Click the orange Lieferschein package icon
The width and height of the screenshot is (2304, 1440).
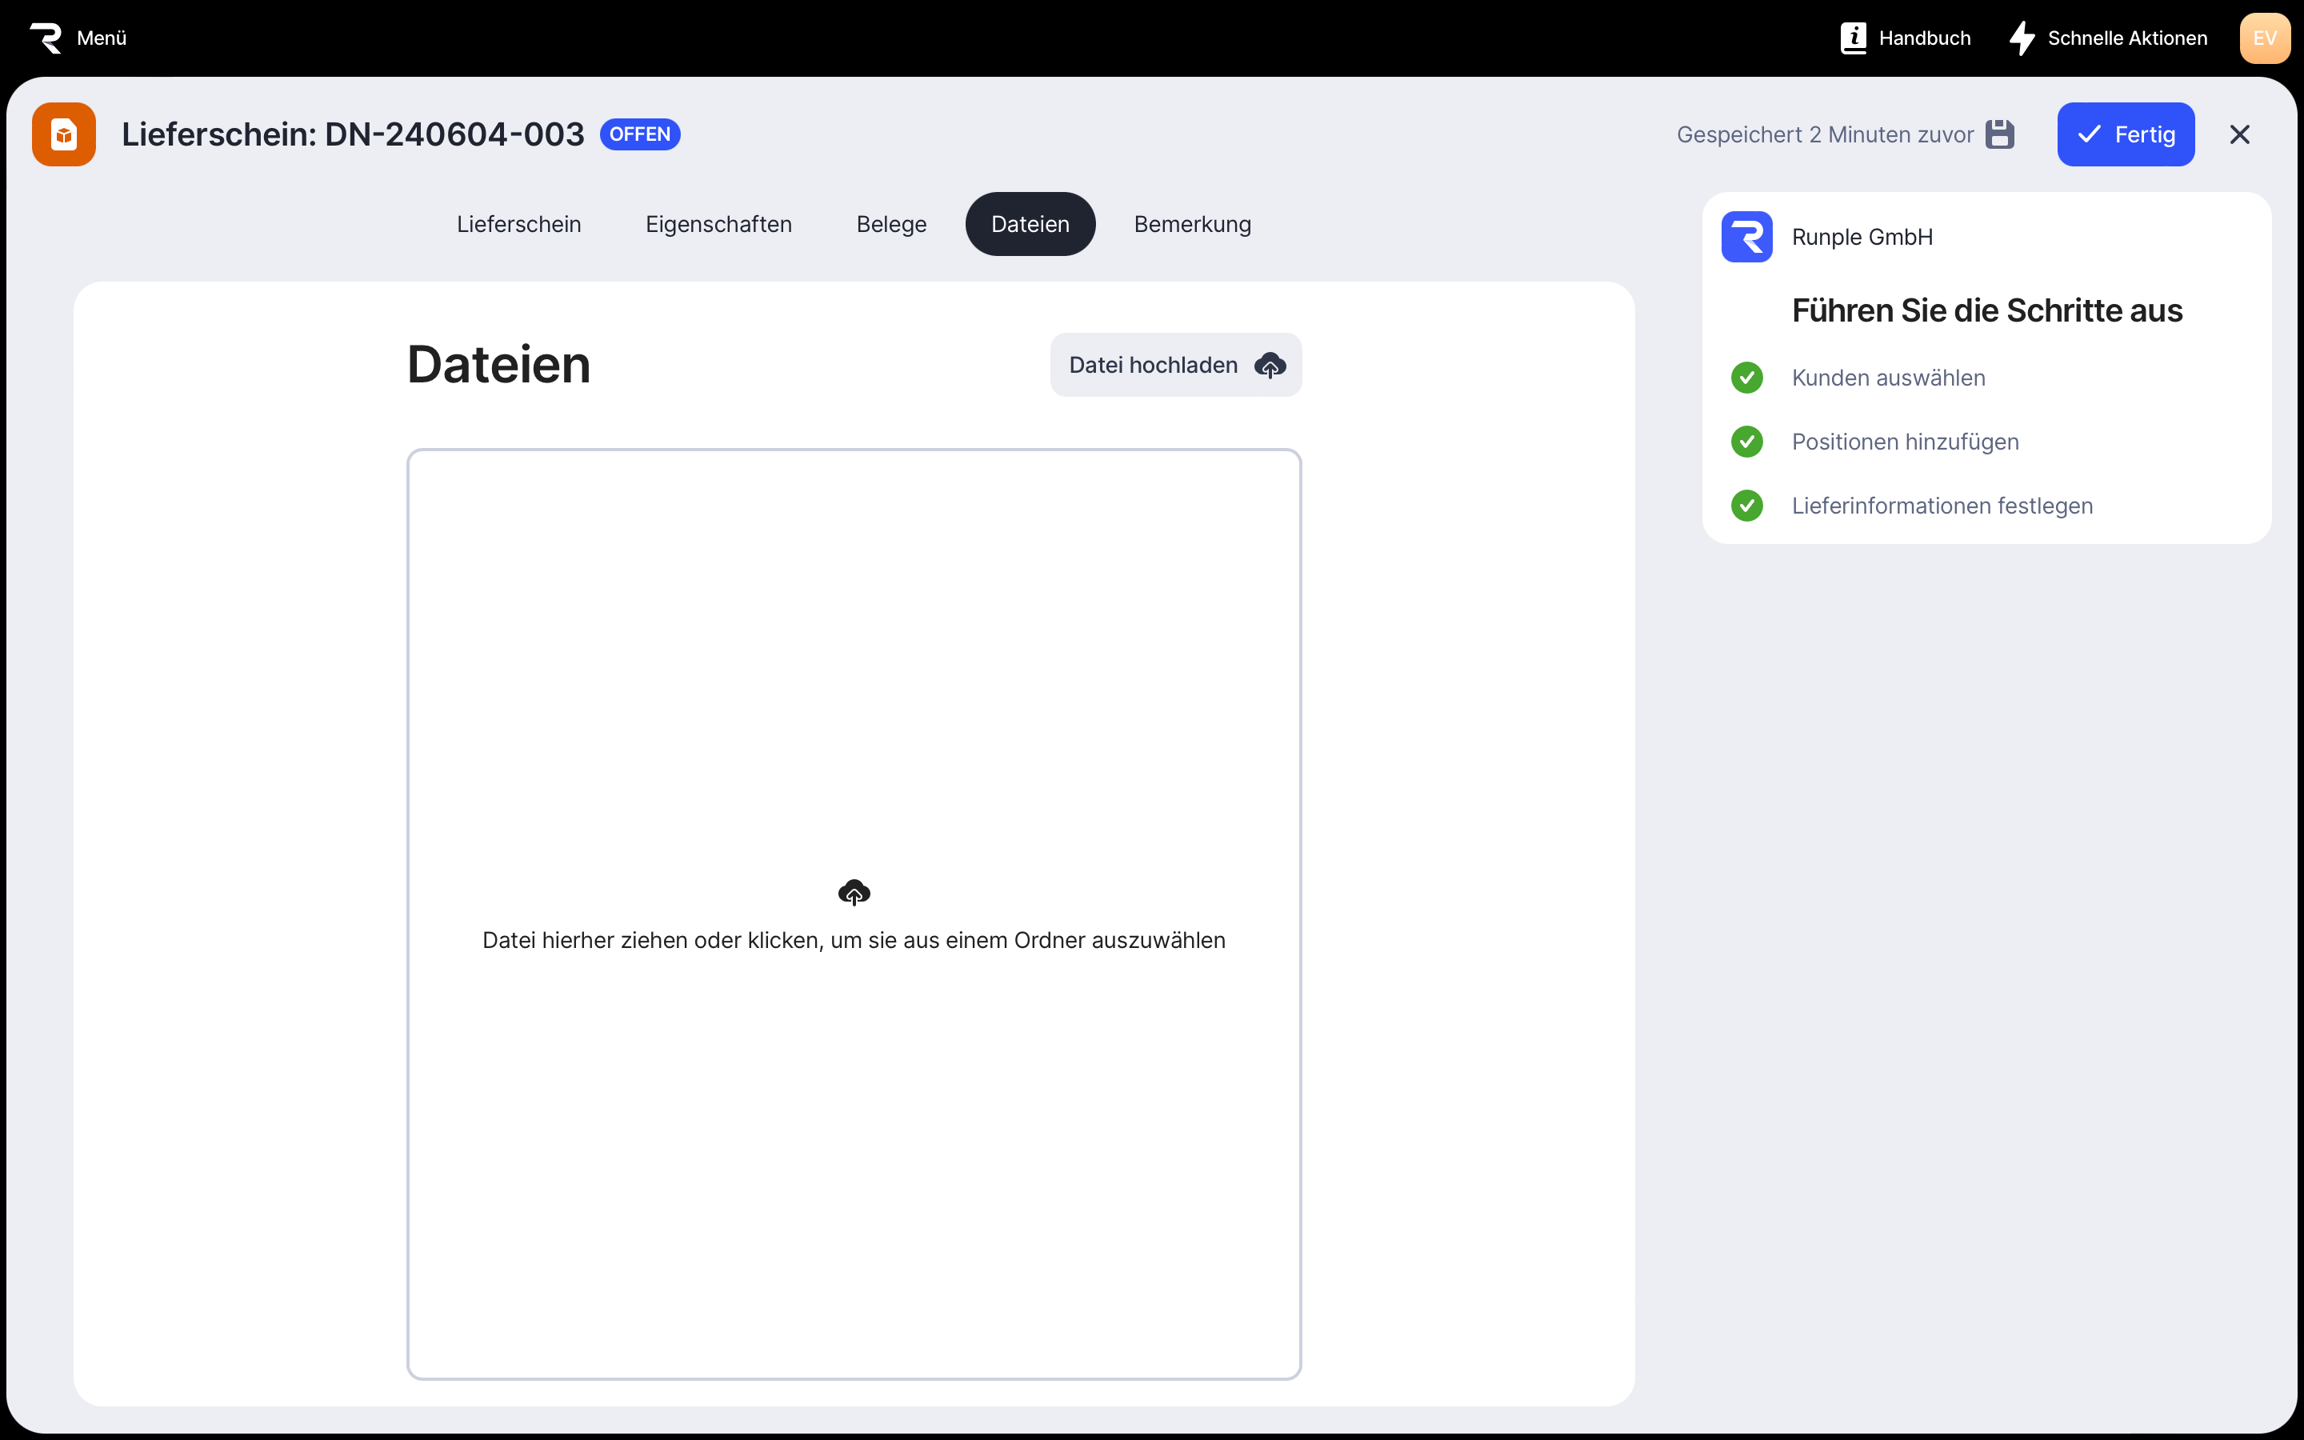coord(64,134)
